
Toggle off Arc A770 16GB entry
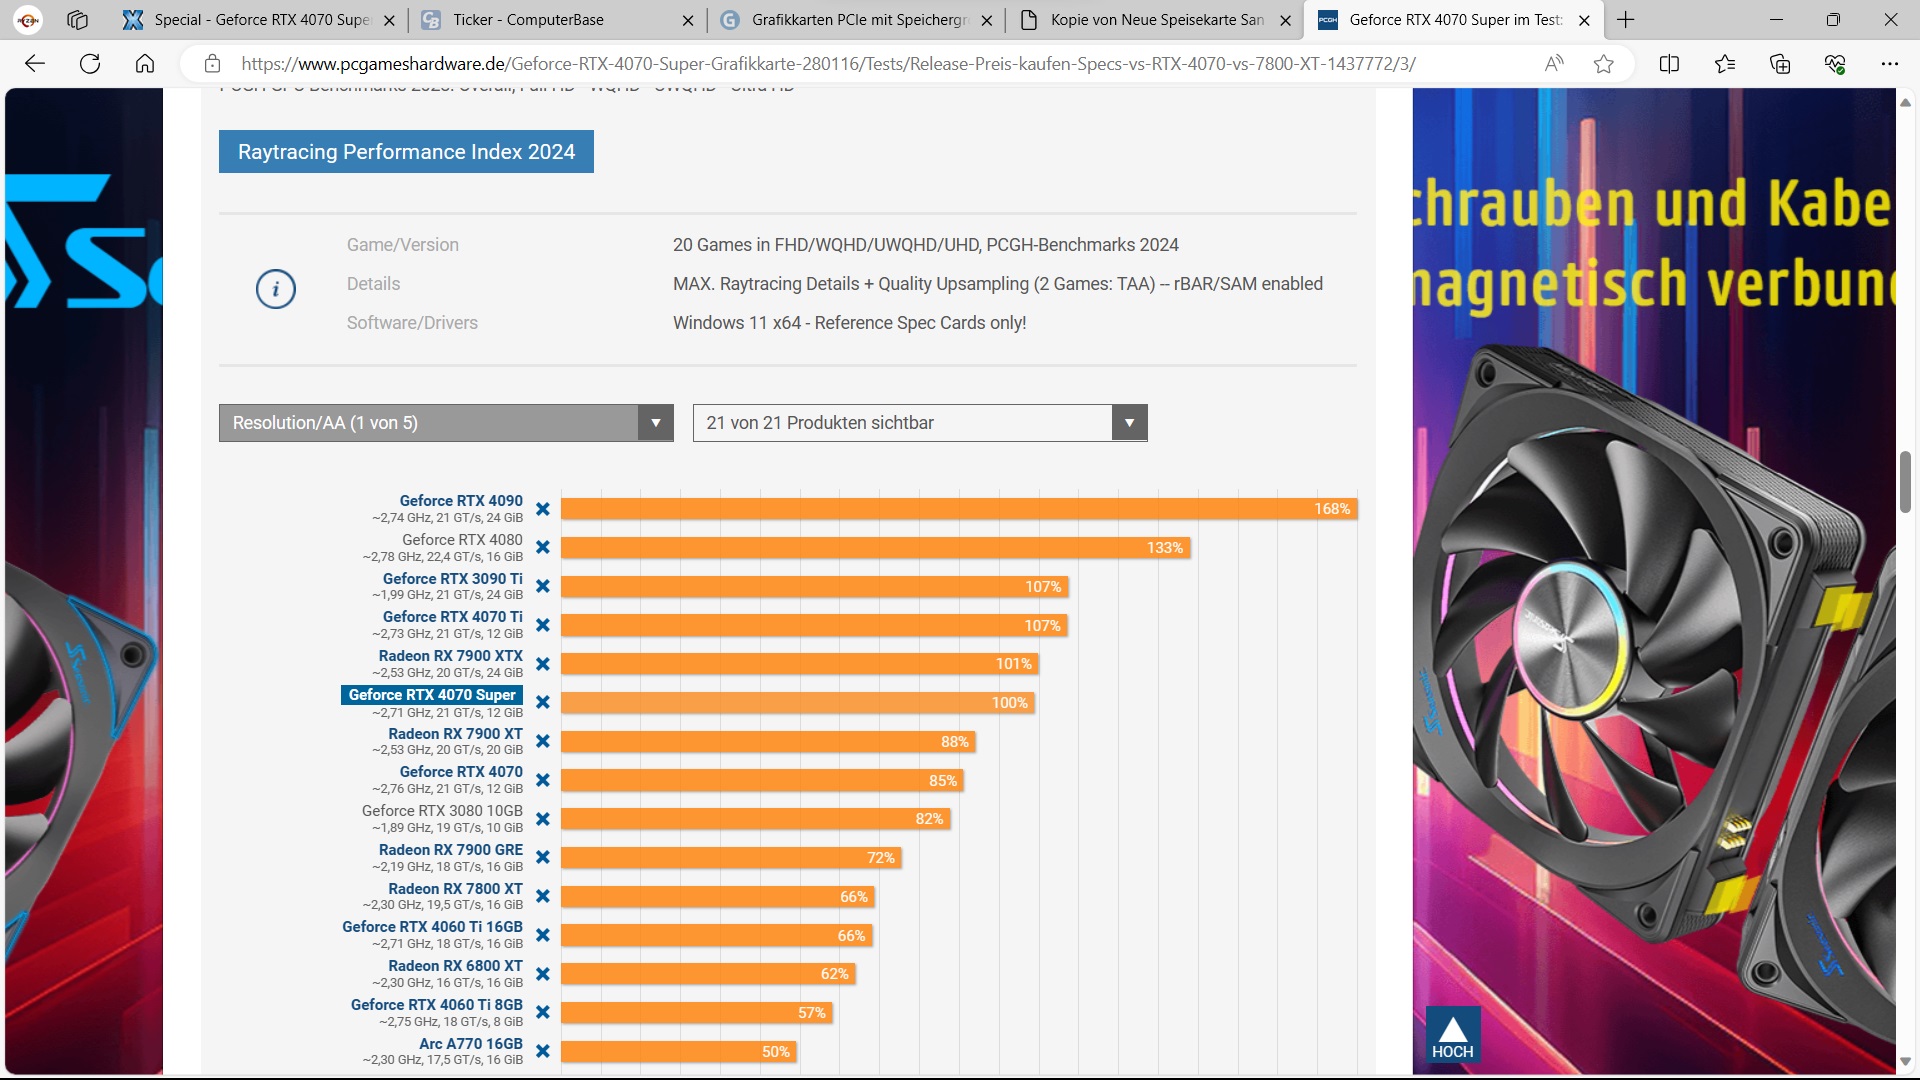coord(542,1051)
